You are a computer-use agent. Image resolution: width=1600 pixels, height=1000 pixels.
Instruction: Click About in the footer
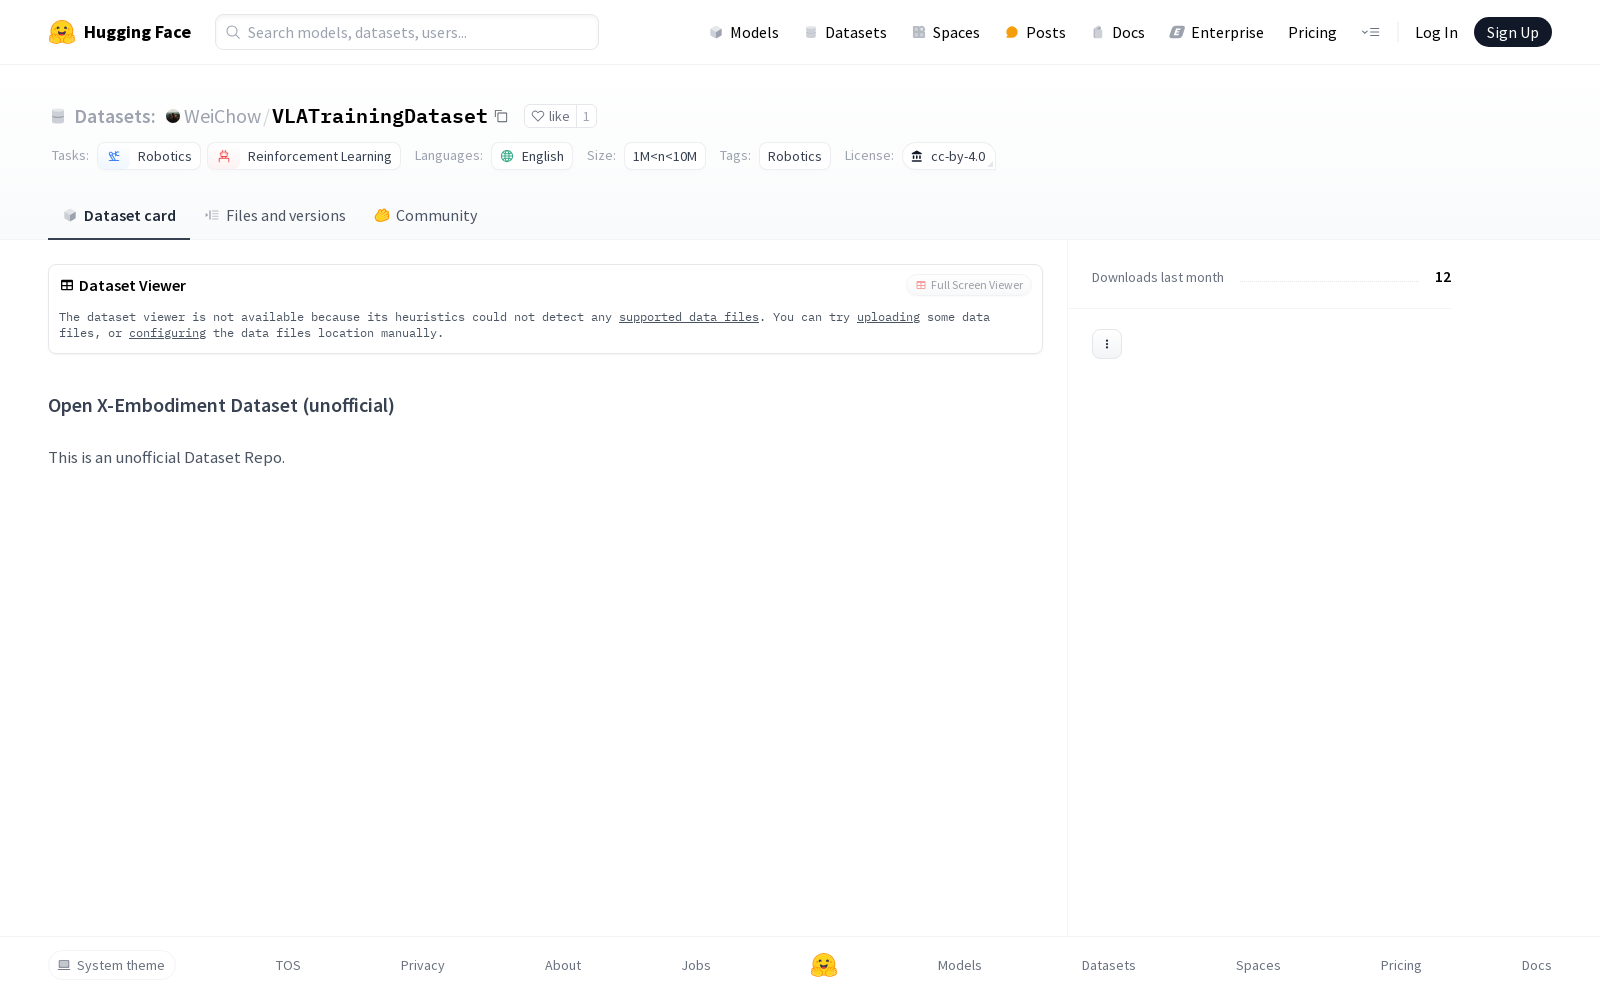[x=563, y=965]
